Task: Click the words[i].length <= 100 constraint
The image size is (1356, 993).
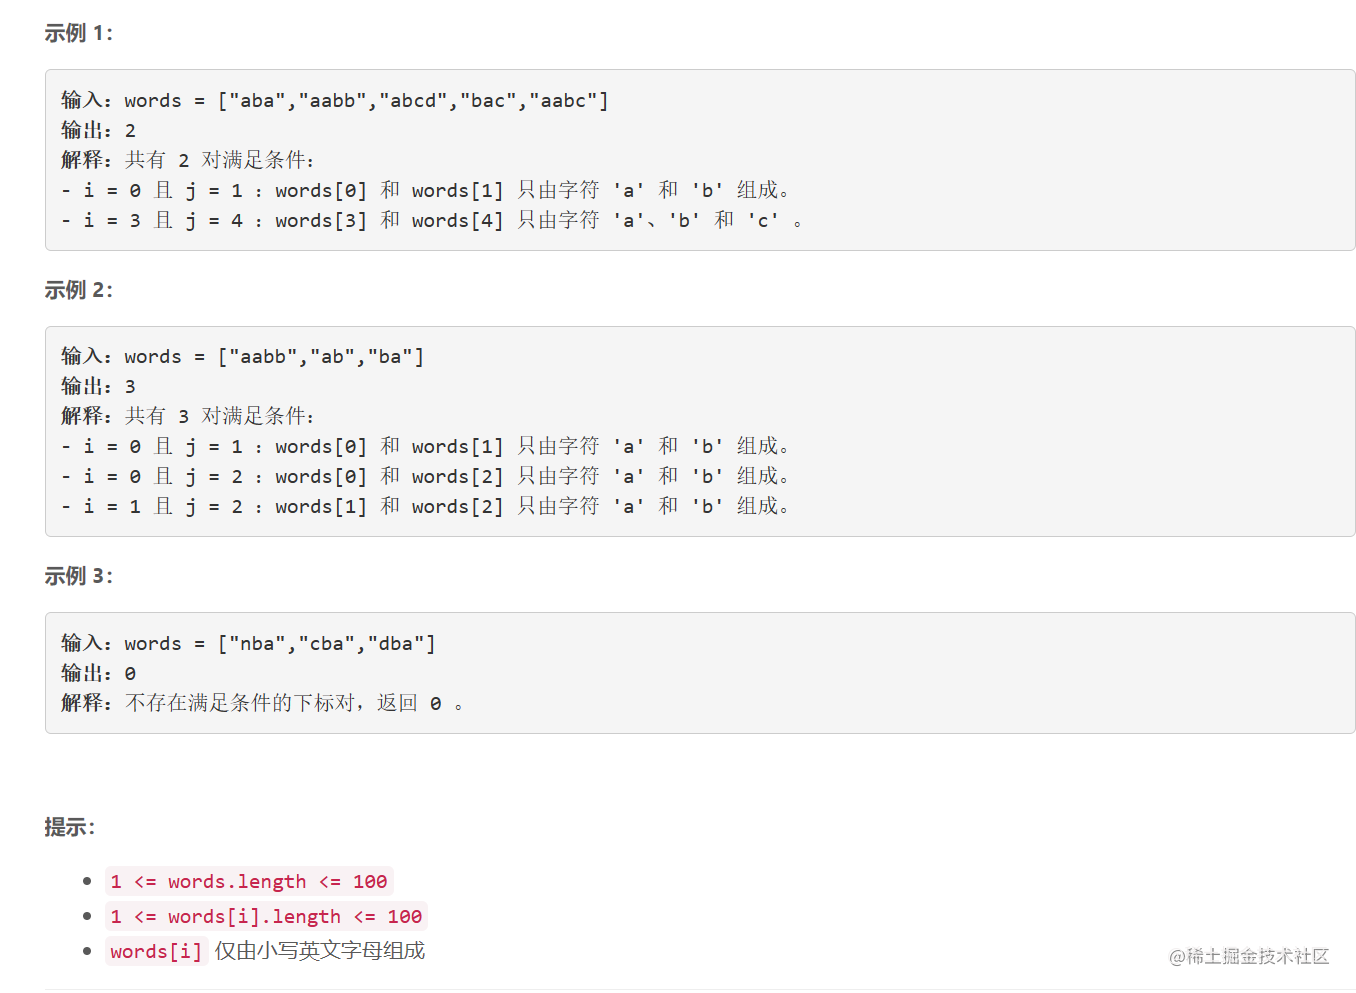Action: coord(266,916)
